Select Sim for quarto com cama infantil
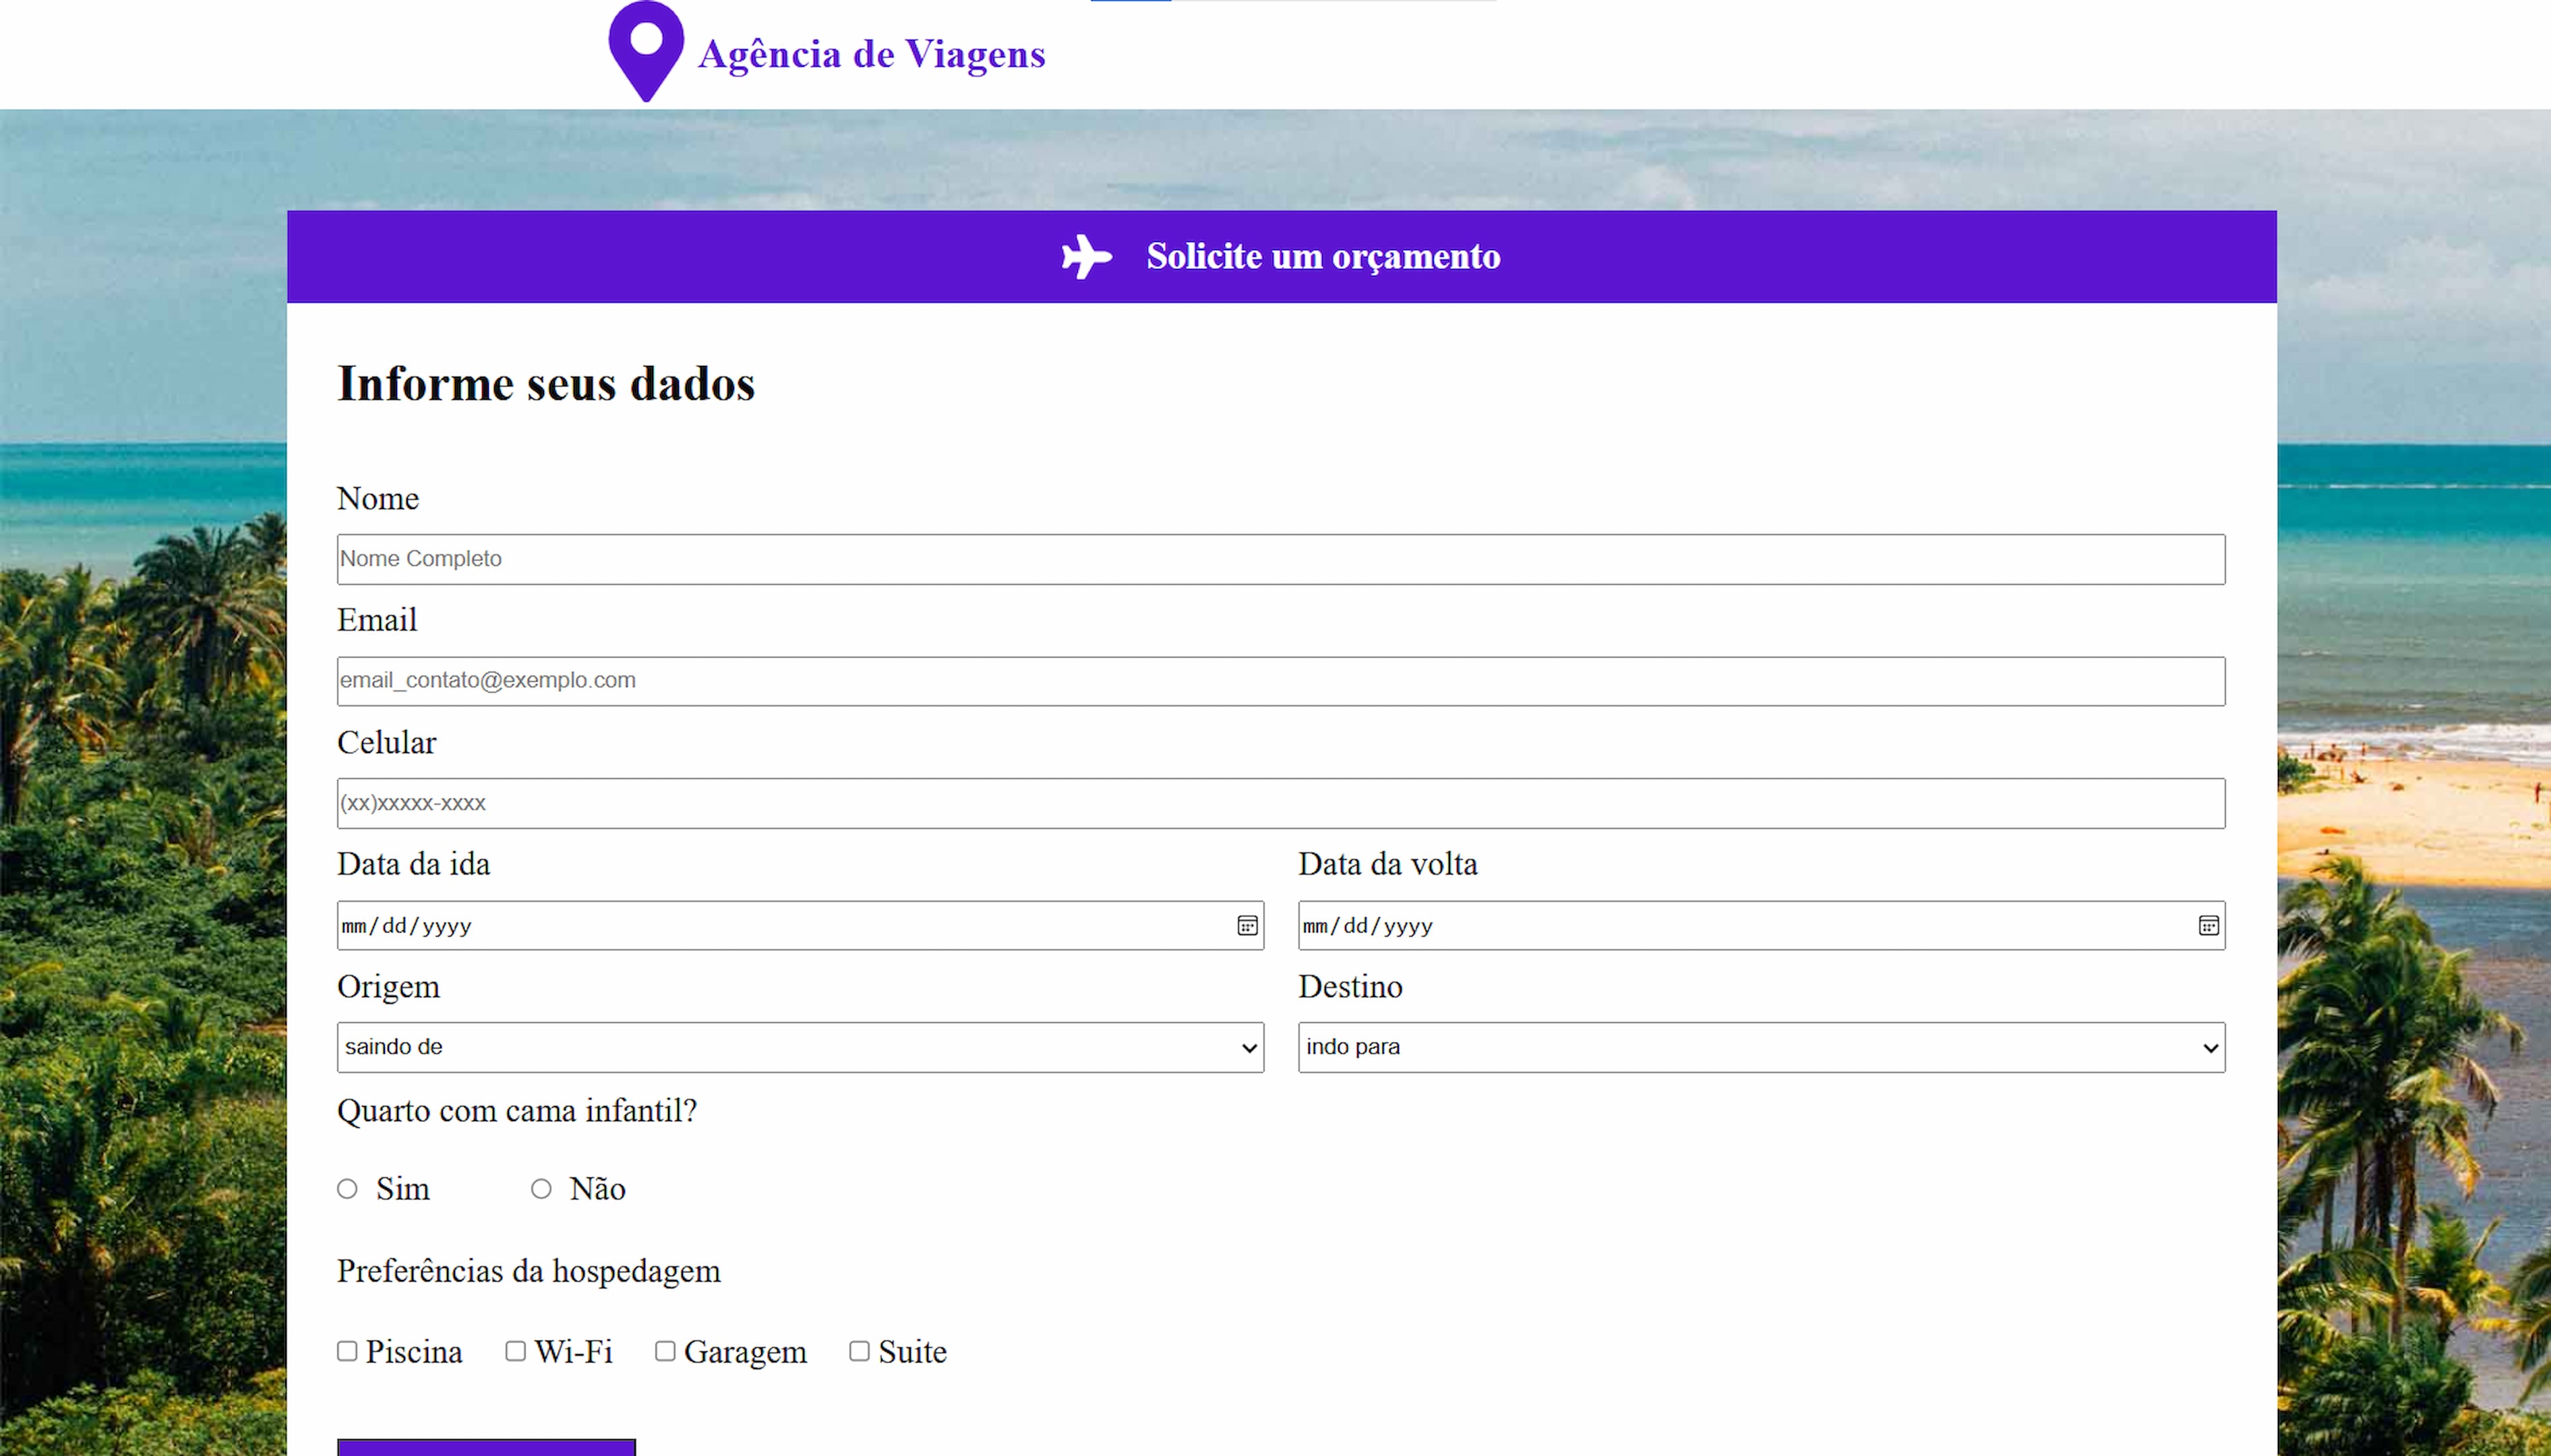Image resolution: width=2551 pixels, height=1456 pixels. pos(348,1188)
